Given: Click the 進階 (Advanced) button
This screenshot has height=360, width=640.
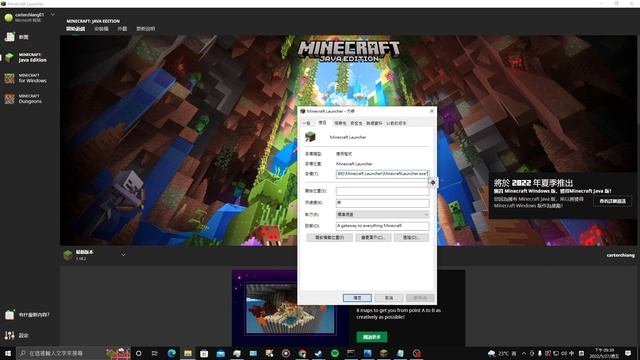Looking at the screenshot, I should pyautogui.click(x=411, y=238).
